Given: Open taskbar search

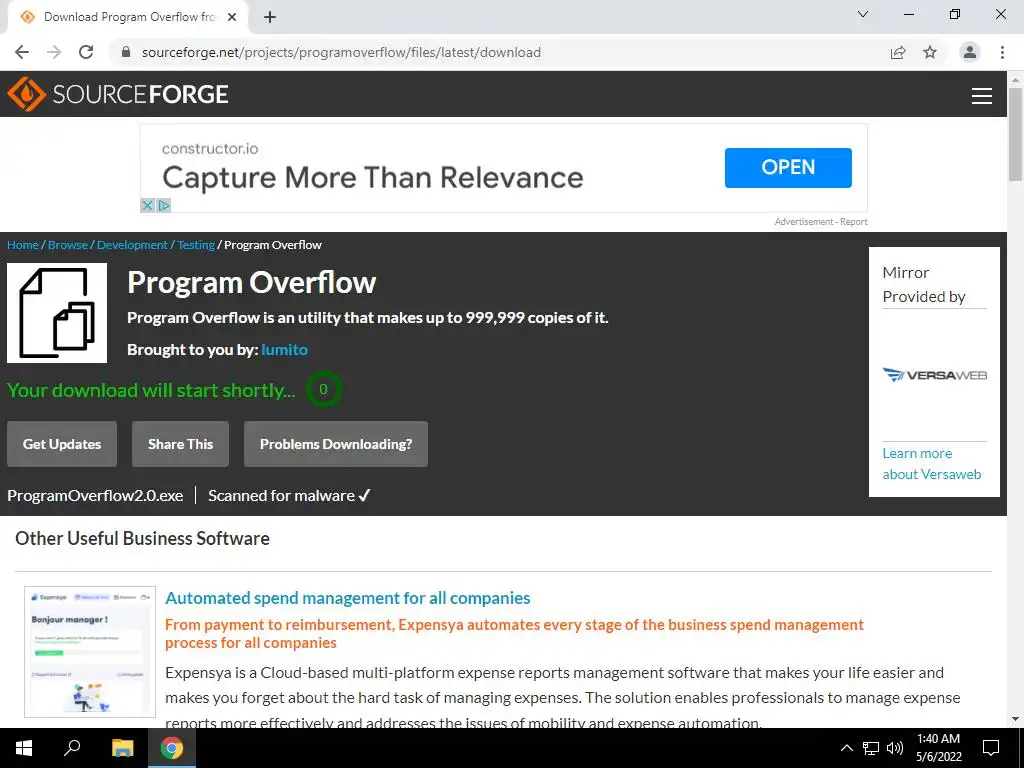Looking at the screenshot, I should pos(72,748).
